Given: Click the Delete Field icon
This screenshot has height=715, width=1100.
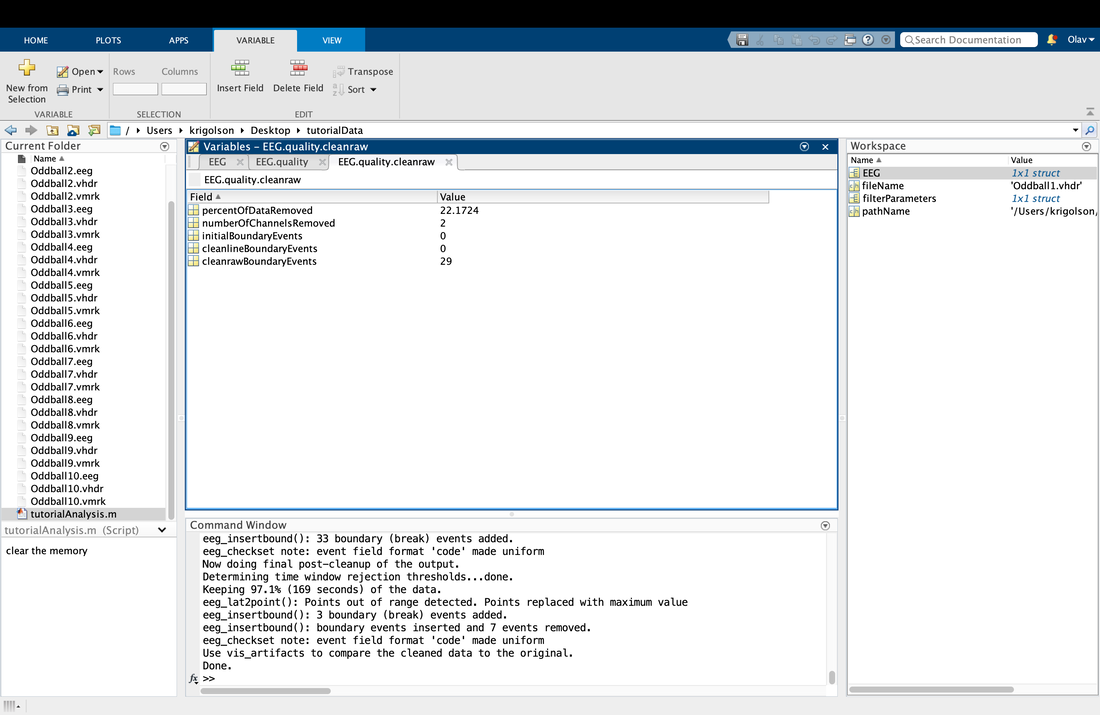Looking at the screenshot, I should tap(298, 68).
